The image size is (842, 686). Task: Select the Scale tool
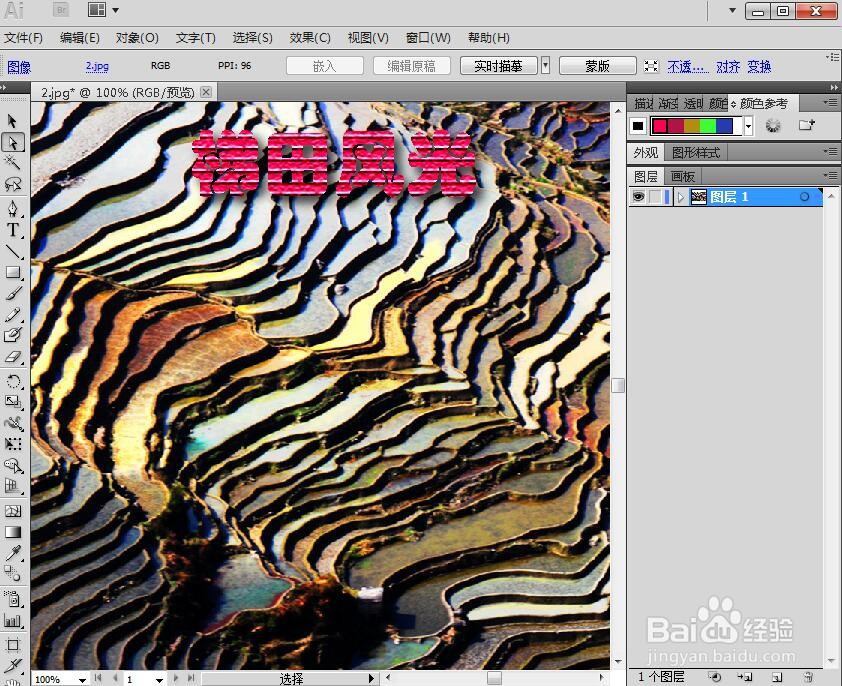coord(13,402)
